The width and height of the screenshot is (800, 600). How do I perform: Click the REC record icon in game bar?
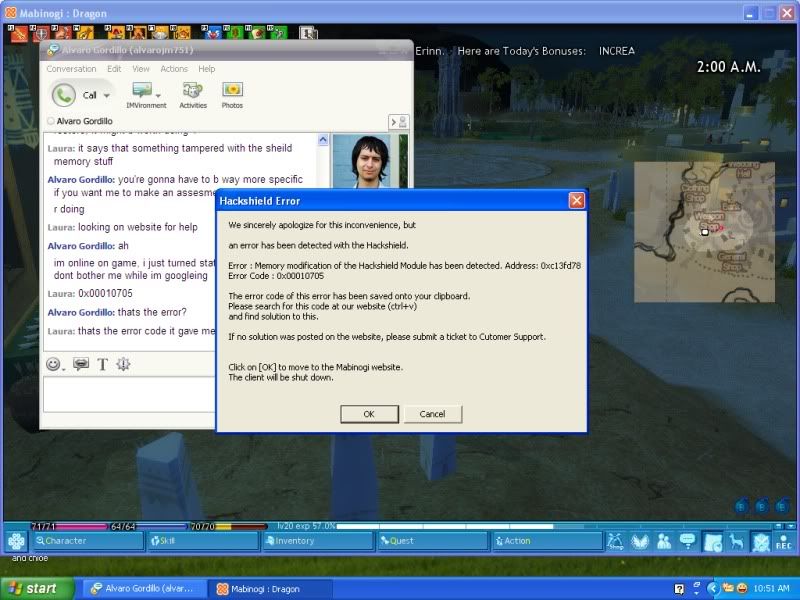[784, 541]
